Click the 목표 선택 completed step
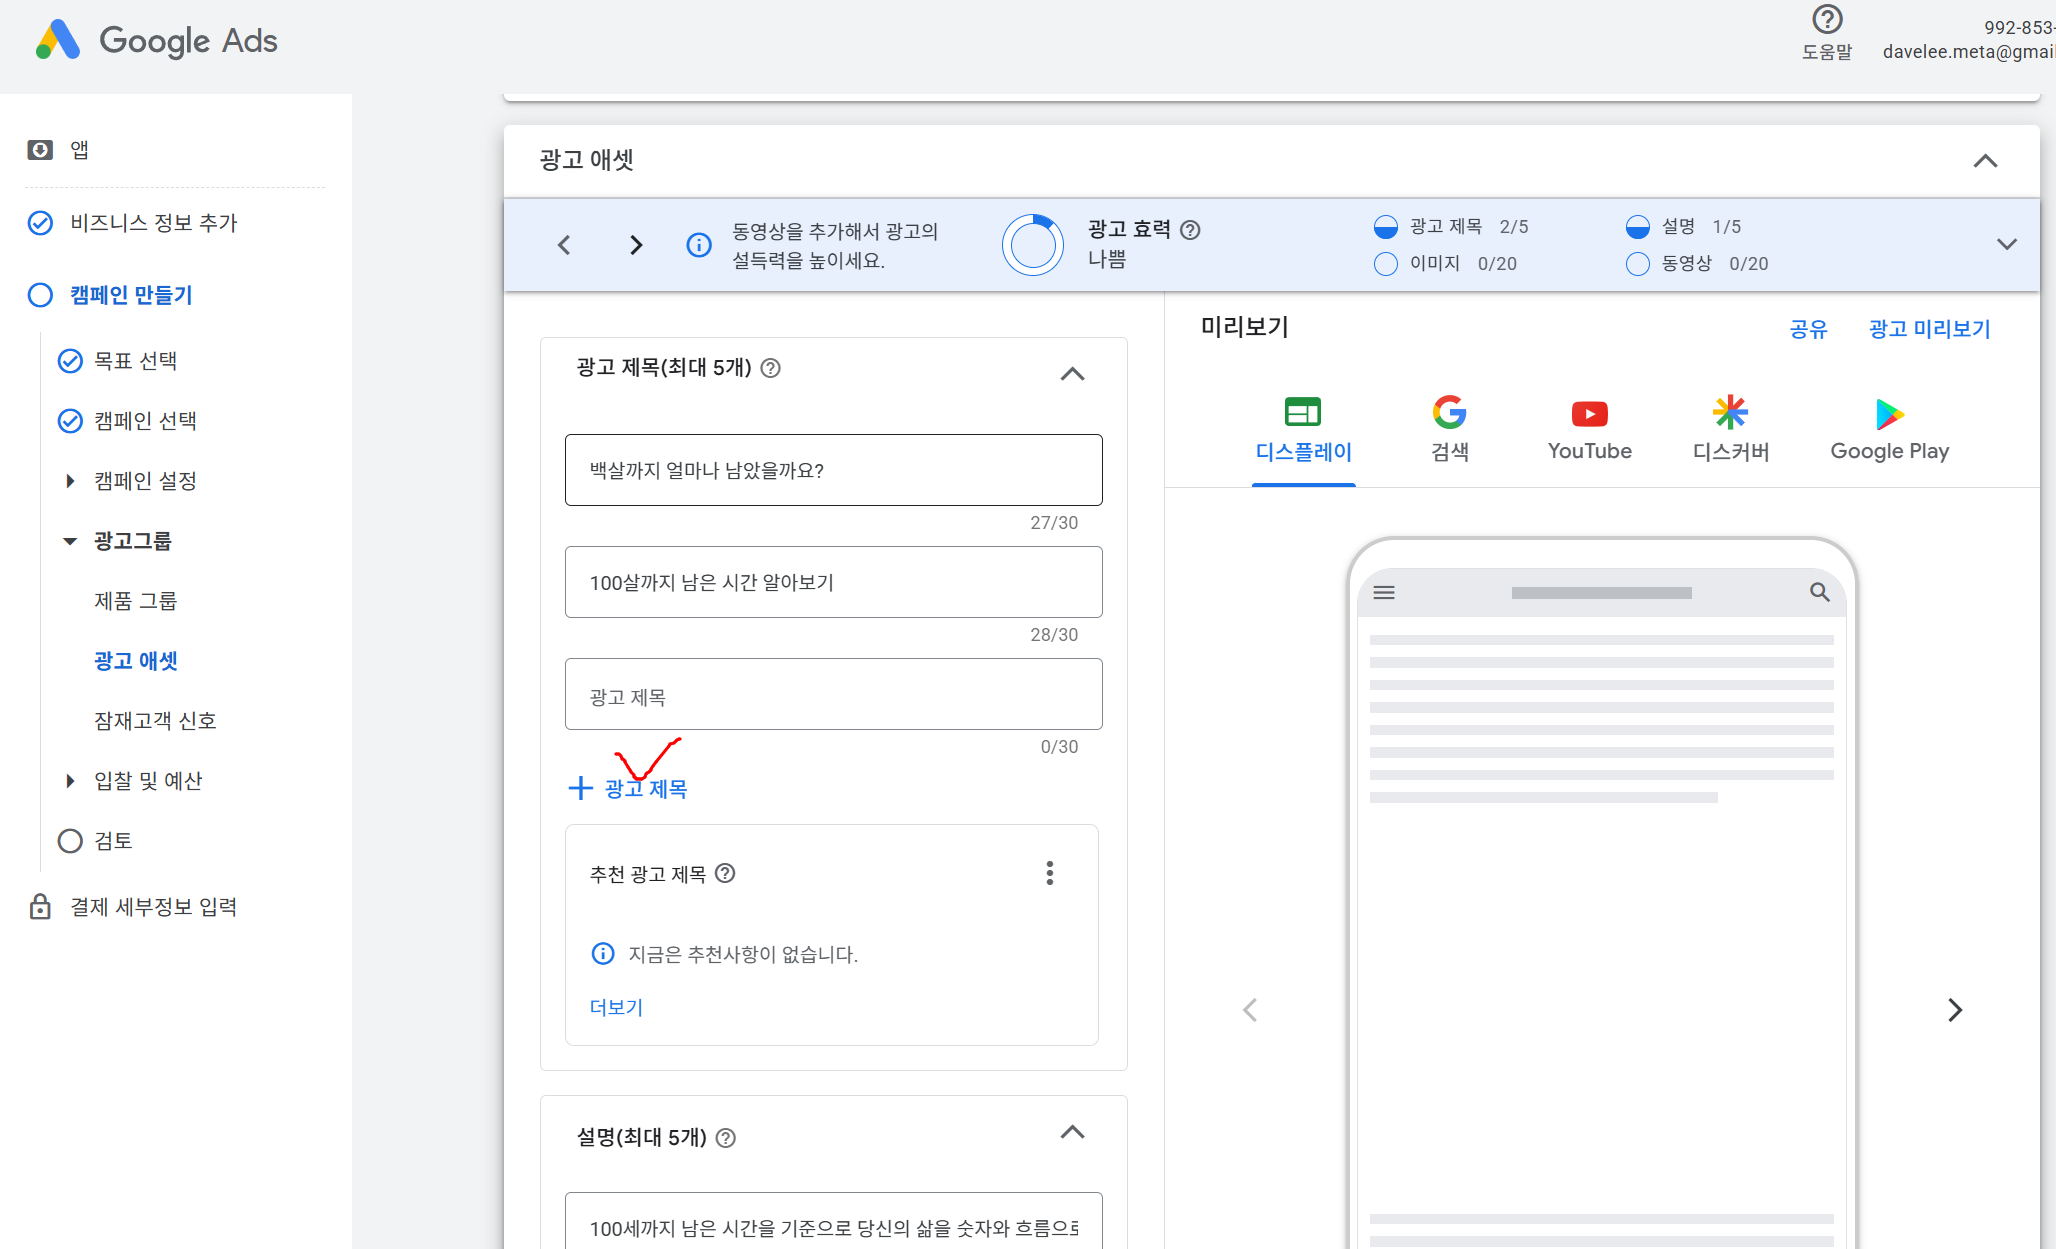2056x1249 pixels. [135, 361]
